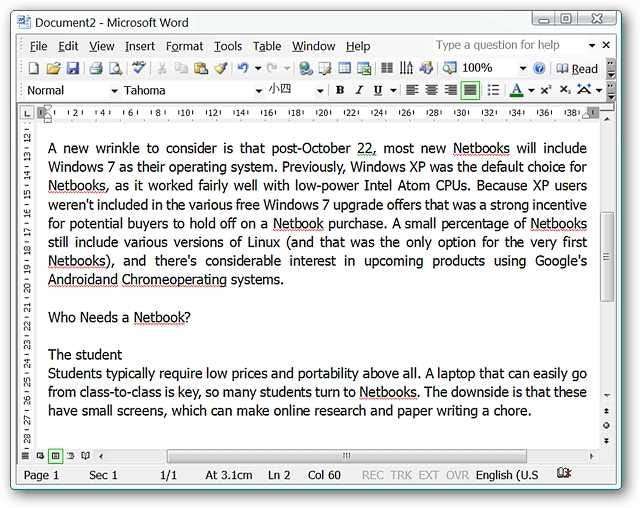Open the Window menu

click(x=313, y=46)
